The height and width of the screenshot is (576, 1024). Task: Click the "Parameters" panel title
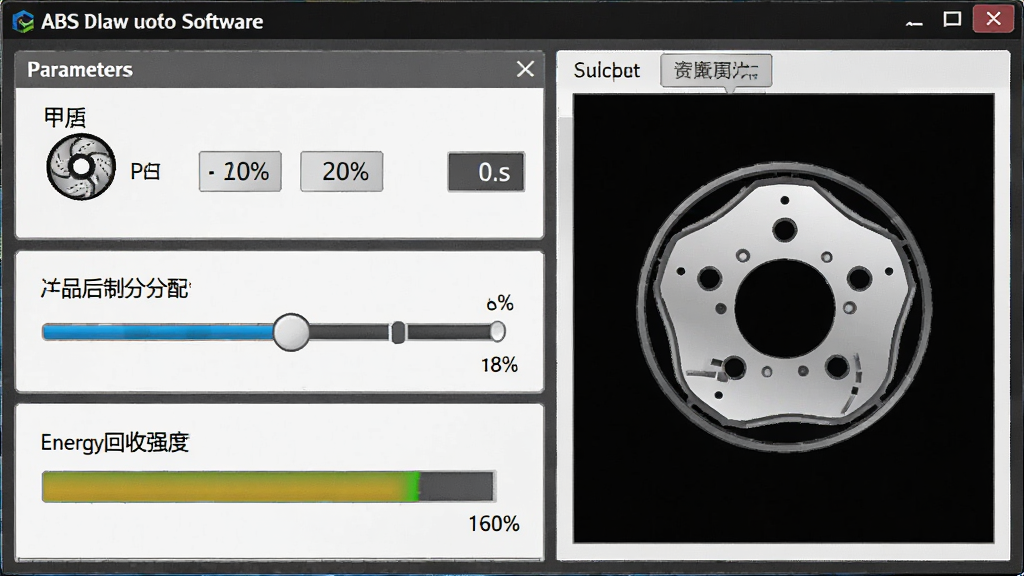(80, 70)
